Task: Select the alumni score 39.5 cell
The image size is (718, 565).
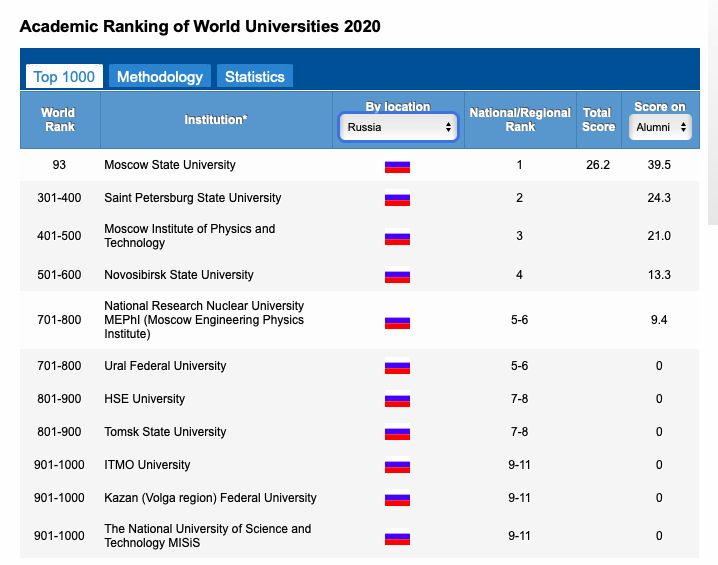Action: [x=659, y=165]
